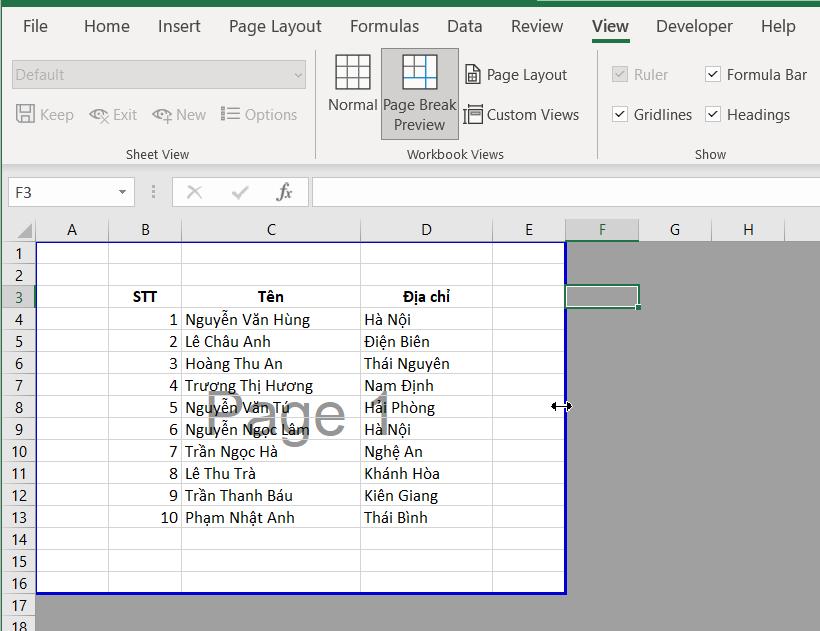This screenshot has height=631, width=820.
Task: Toggle the Ruler checkbox
Action: [x=620, y=74]
